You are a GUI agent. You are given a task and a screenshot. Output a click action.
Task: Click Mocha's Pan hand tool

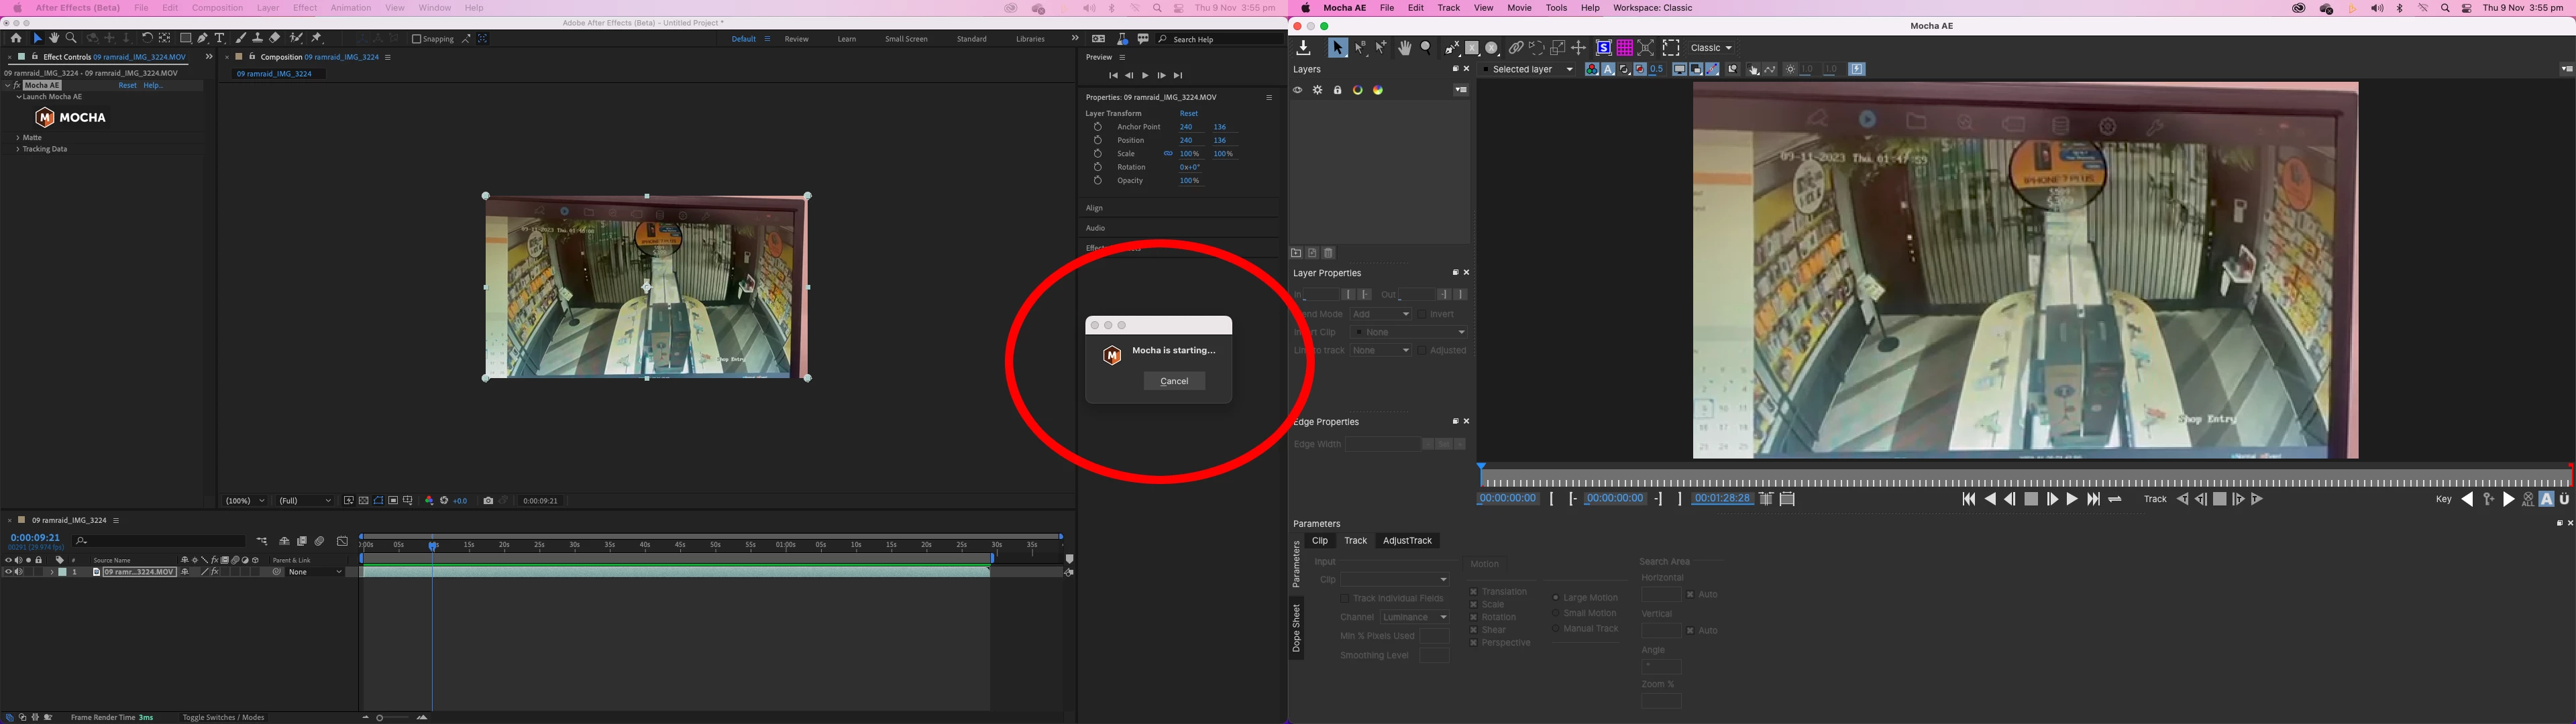(x=1405, y=48)
